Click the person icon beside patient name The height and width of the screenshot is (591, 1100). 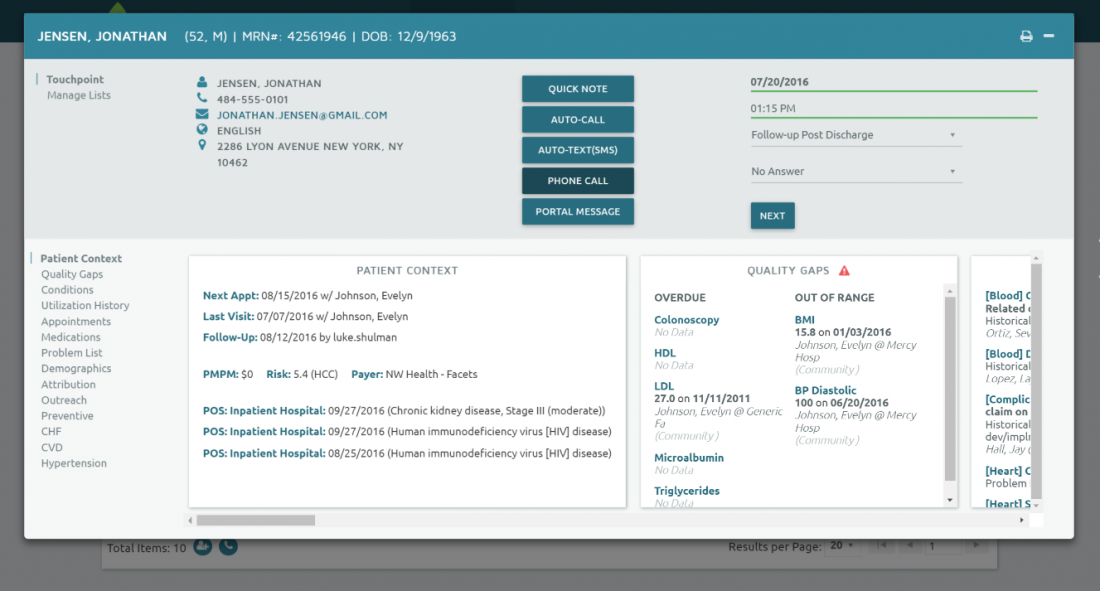click(202, 82)
